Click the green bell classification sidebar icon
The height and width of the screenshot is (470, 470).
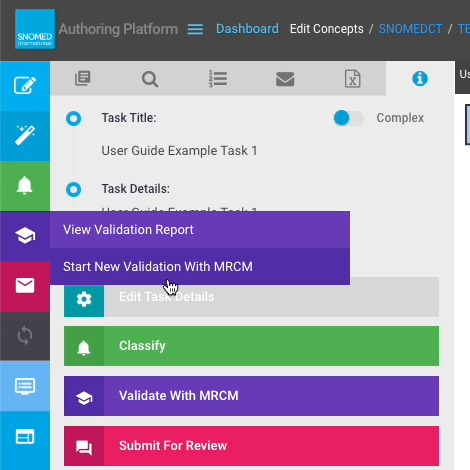coord(25,186)
